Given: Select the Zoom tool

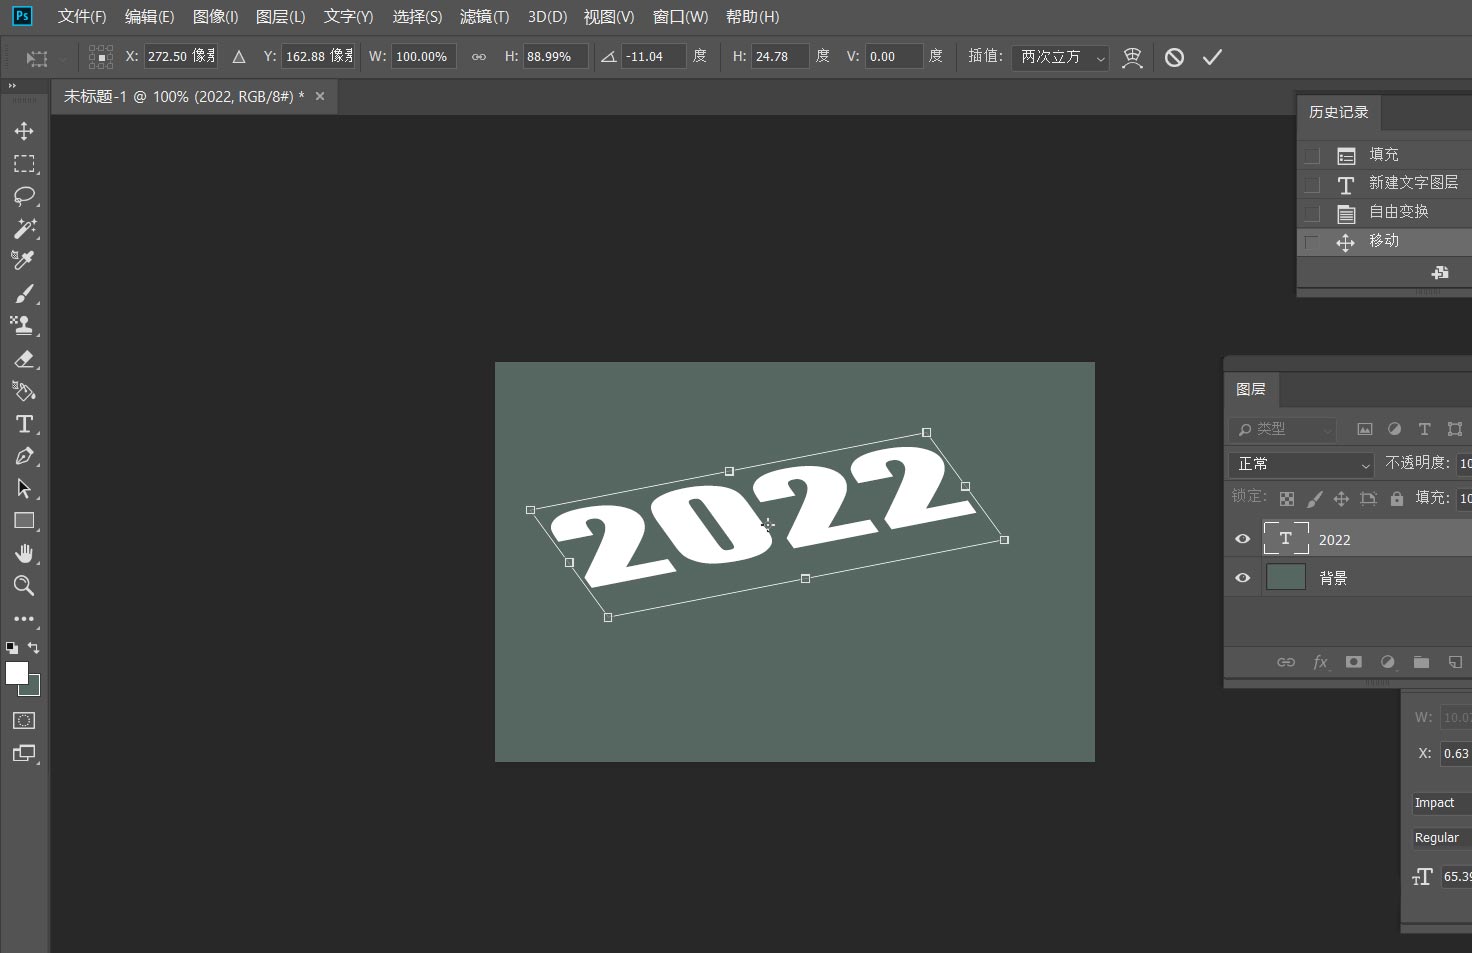Looking at the screenshot, I should [x=24, y=586].
